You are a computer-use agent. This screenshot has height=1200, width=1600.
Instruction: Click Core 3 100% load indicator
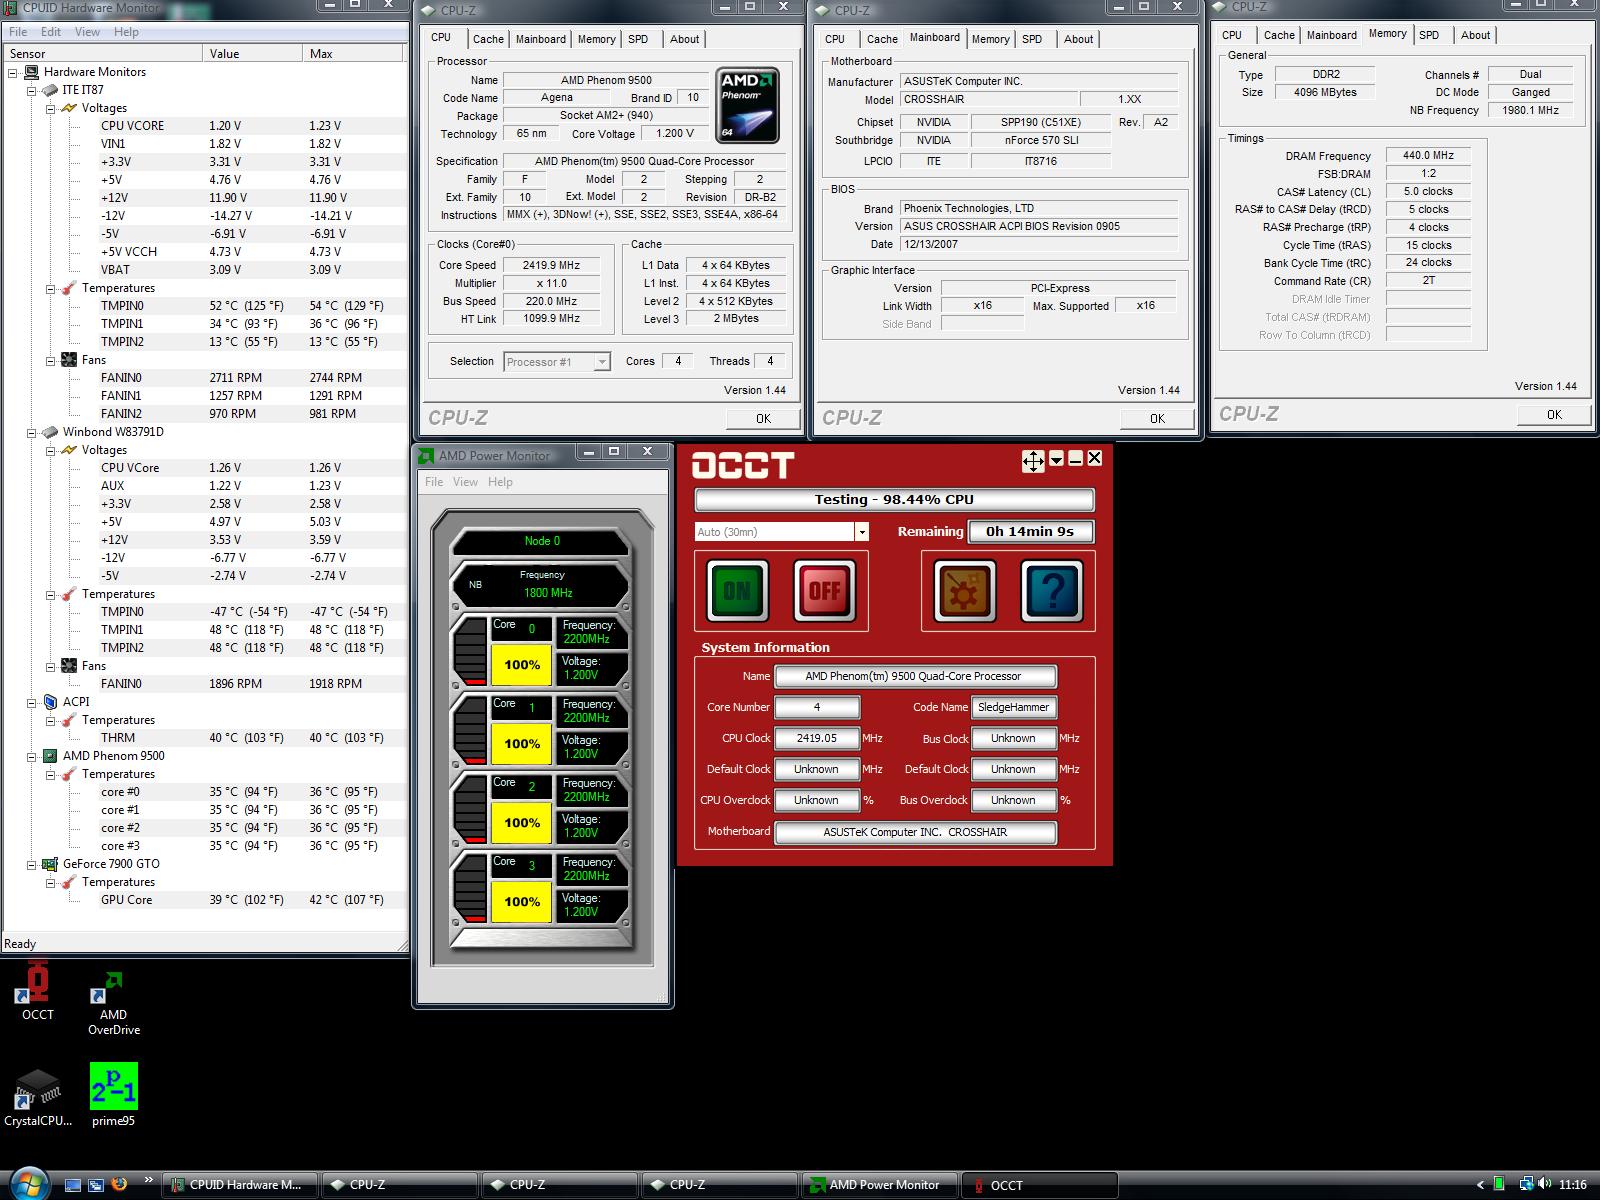point(521,902)
